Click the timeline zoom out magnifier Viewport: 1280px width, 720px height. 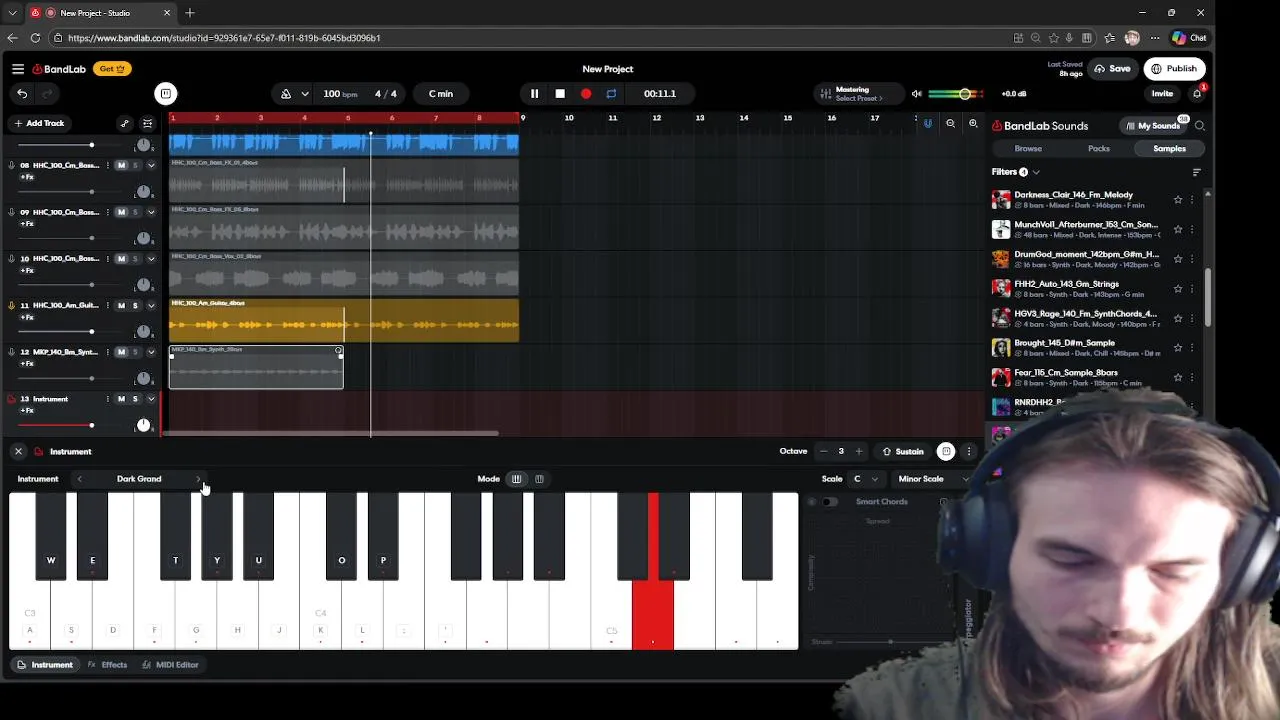click(950, 124)
